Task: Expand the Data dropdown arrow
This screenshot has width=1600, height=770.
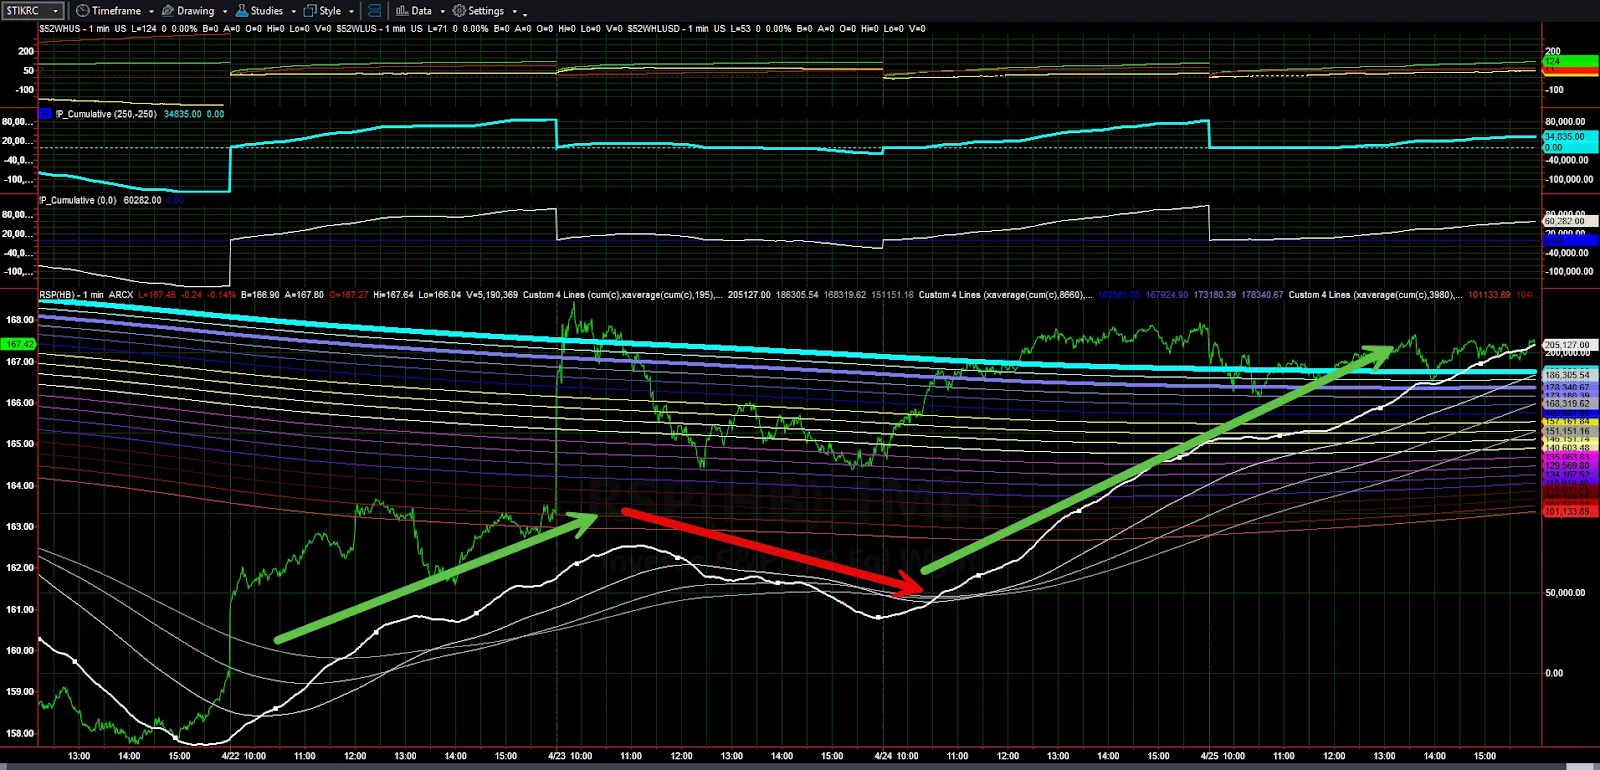Action: [x=442, y=12]
